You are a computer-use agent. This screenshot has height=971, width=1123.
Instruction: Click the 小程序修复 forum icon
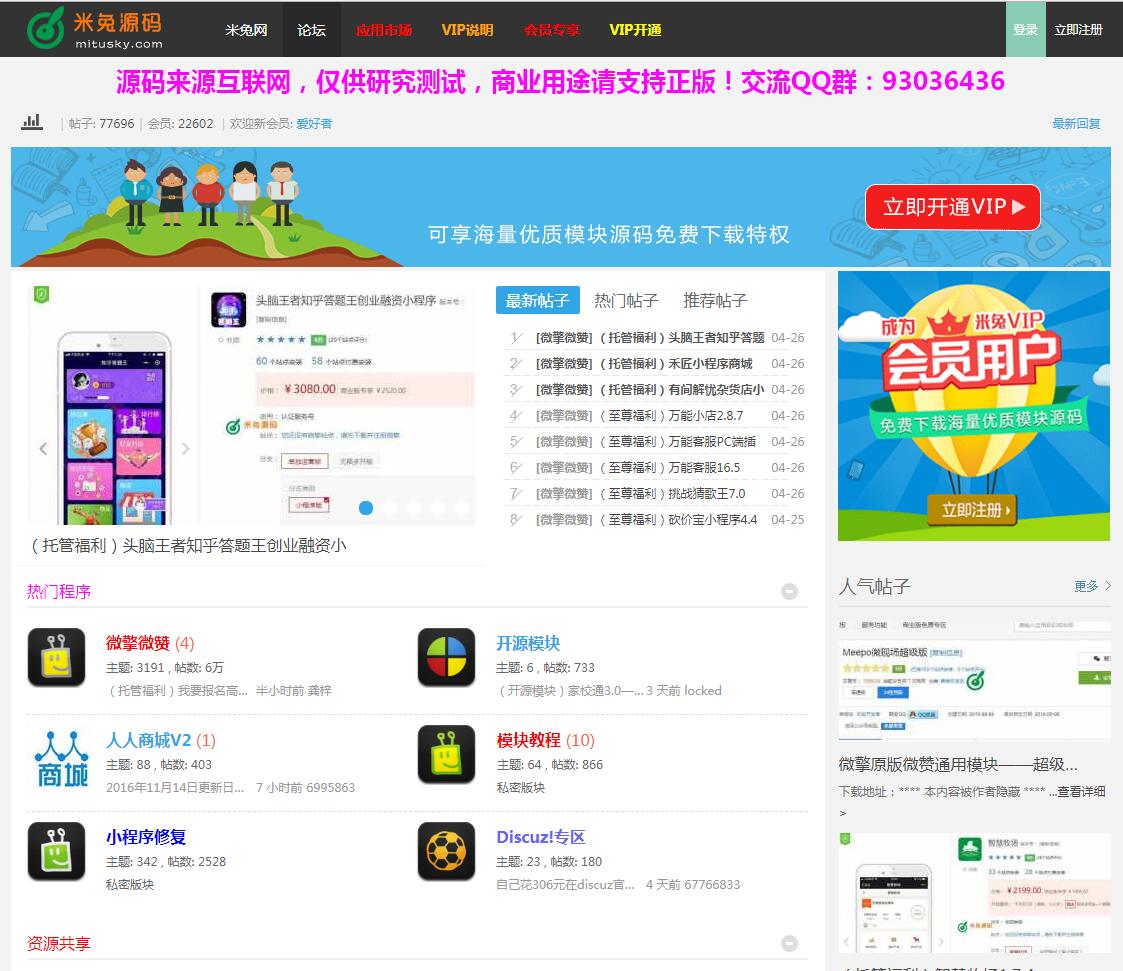(x=57, y=851)
